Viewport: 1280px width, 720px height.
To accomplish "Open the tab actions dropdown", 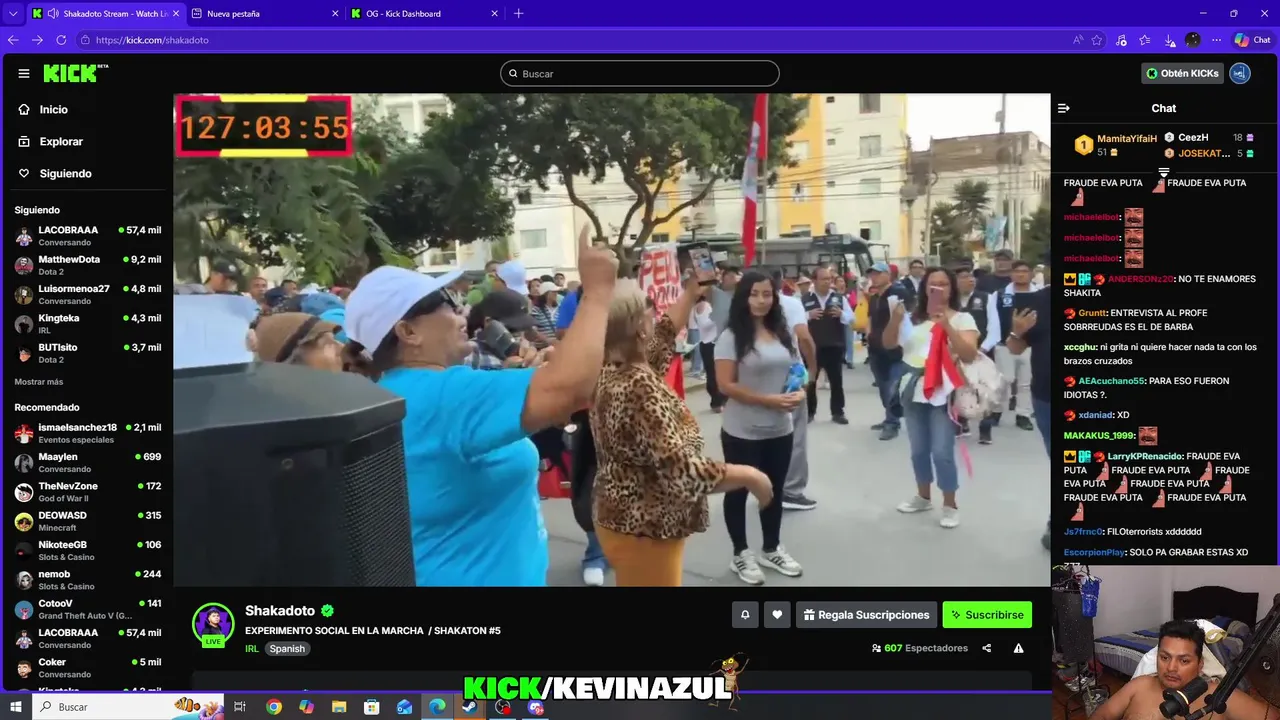I will click(13, 13).
